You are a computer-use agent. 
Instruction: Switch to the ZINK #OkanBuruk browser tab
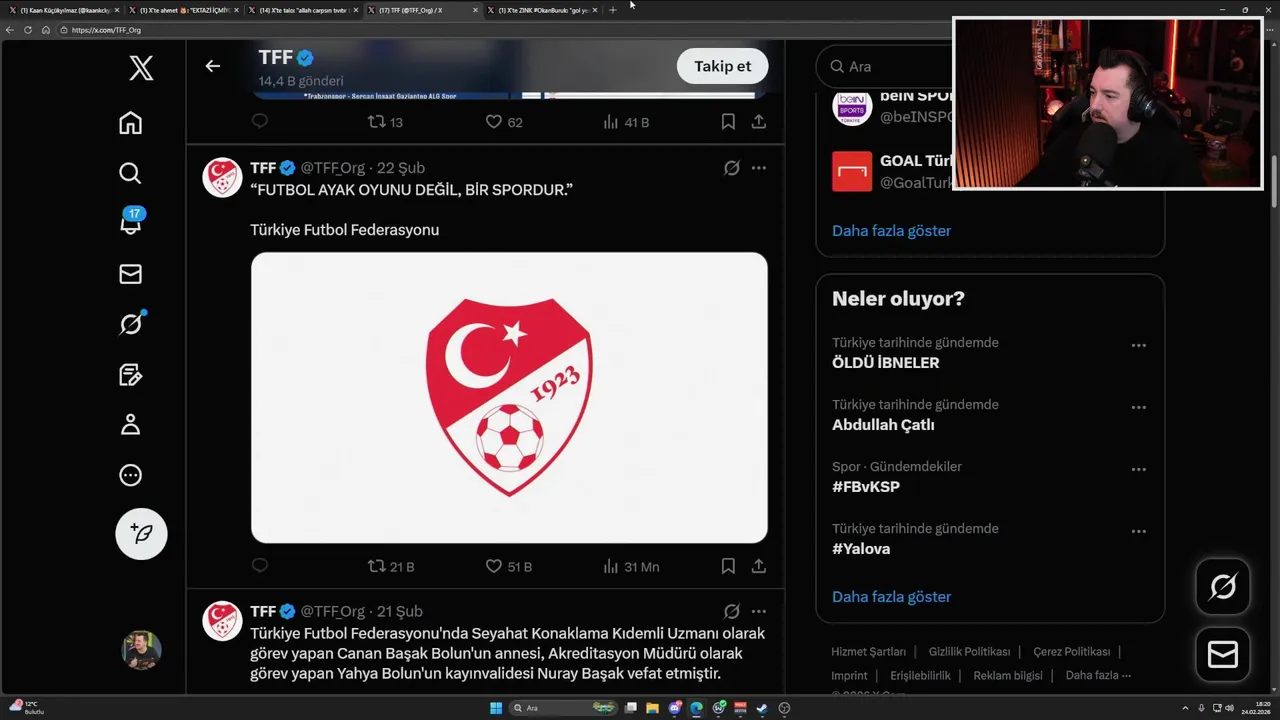click(542, 10)
